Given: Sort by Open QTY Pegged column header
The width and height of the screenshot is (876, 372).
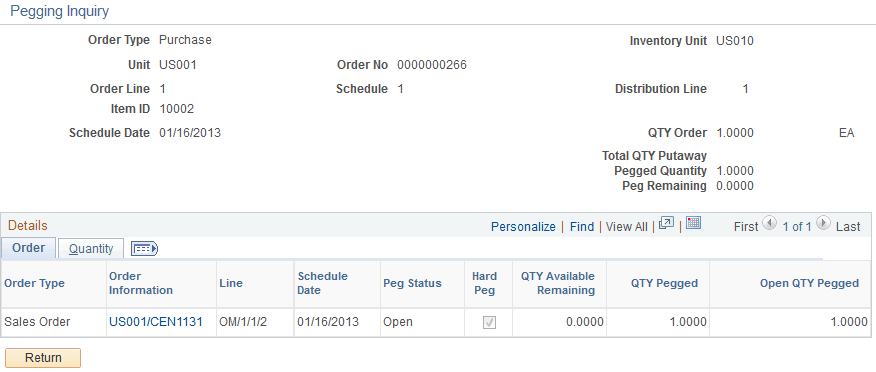Looking at the screenshot, I should point(810,283).
